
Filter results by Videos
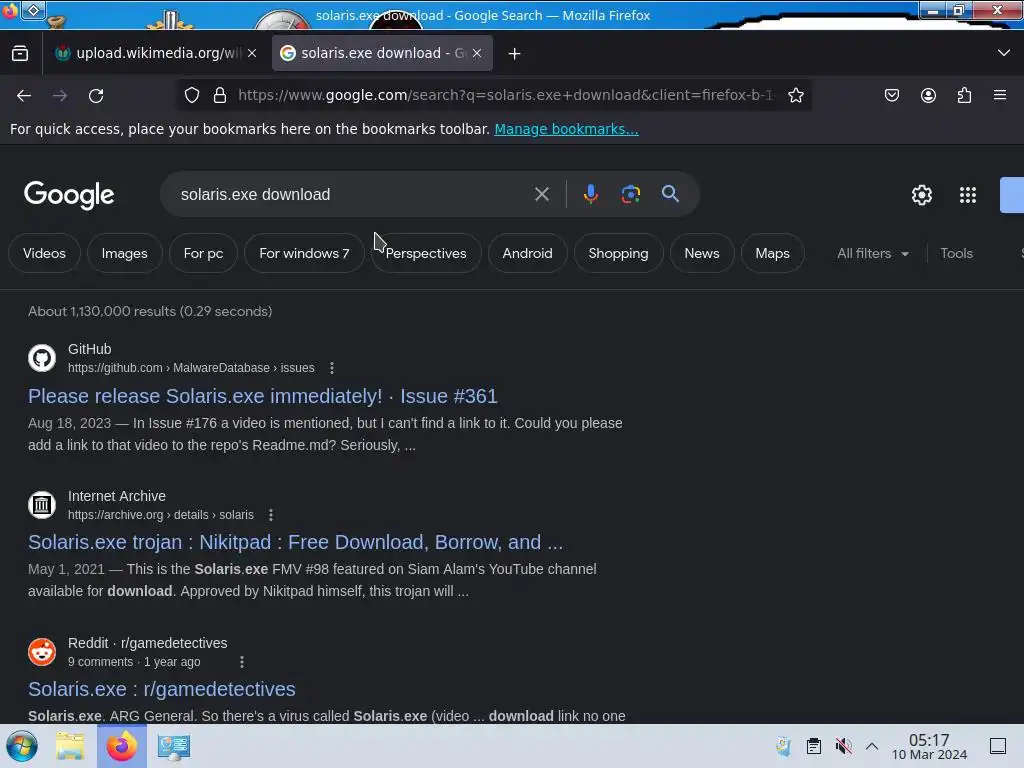pos(44,253)
